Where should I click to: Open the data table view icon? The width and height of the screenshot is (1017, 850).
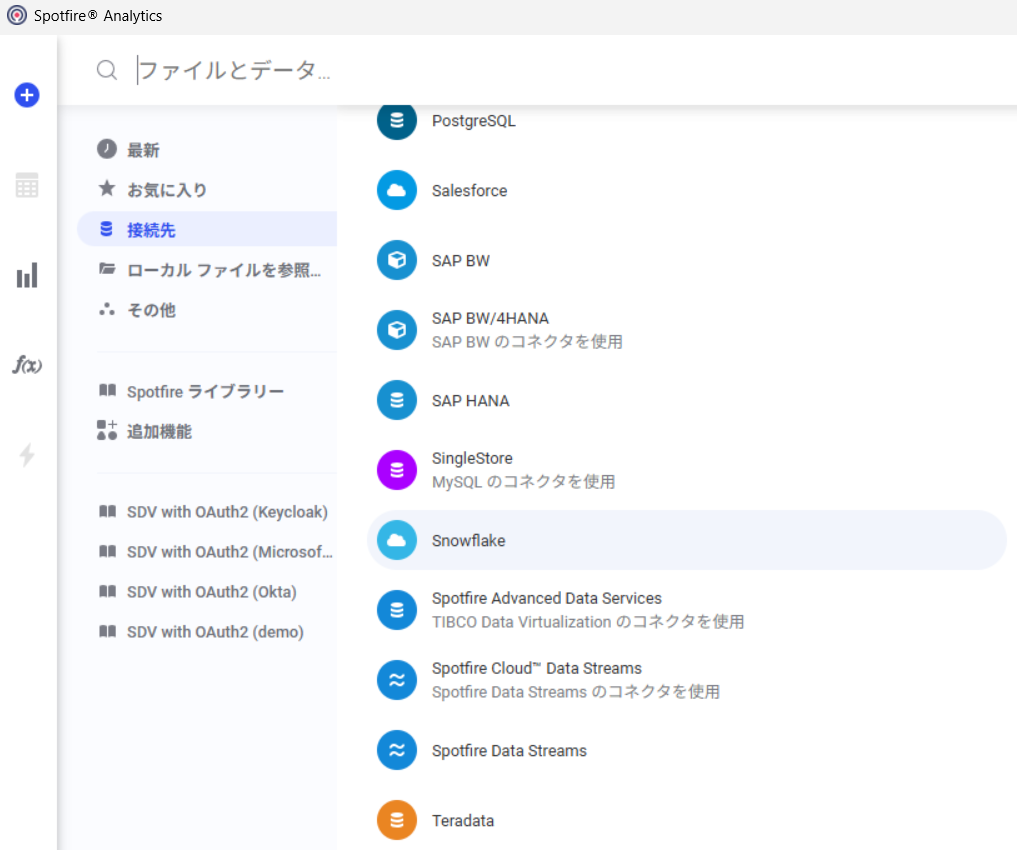point(27,185)
